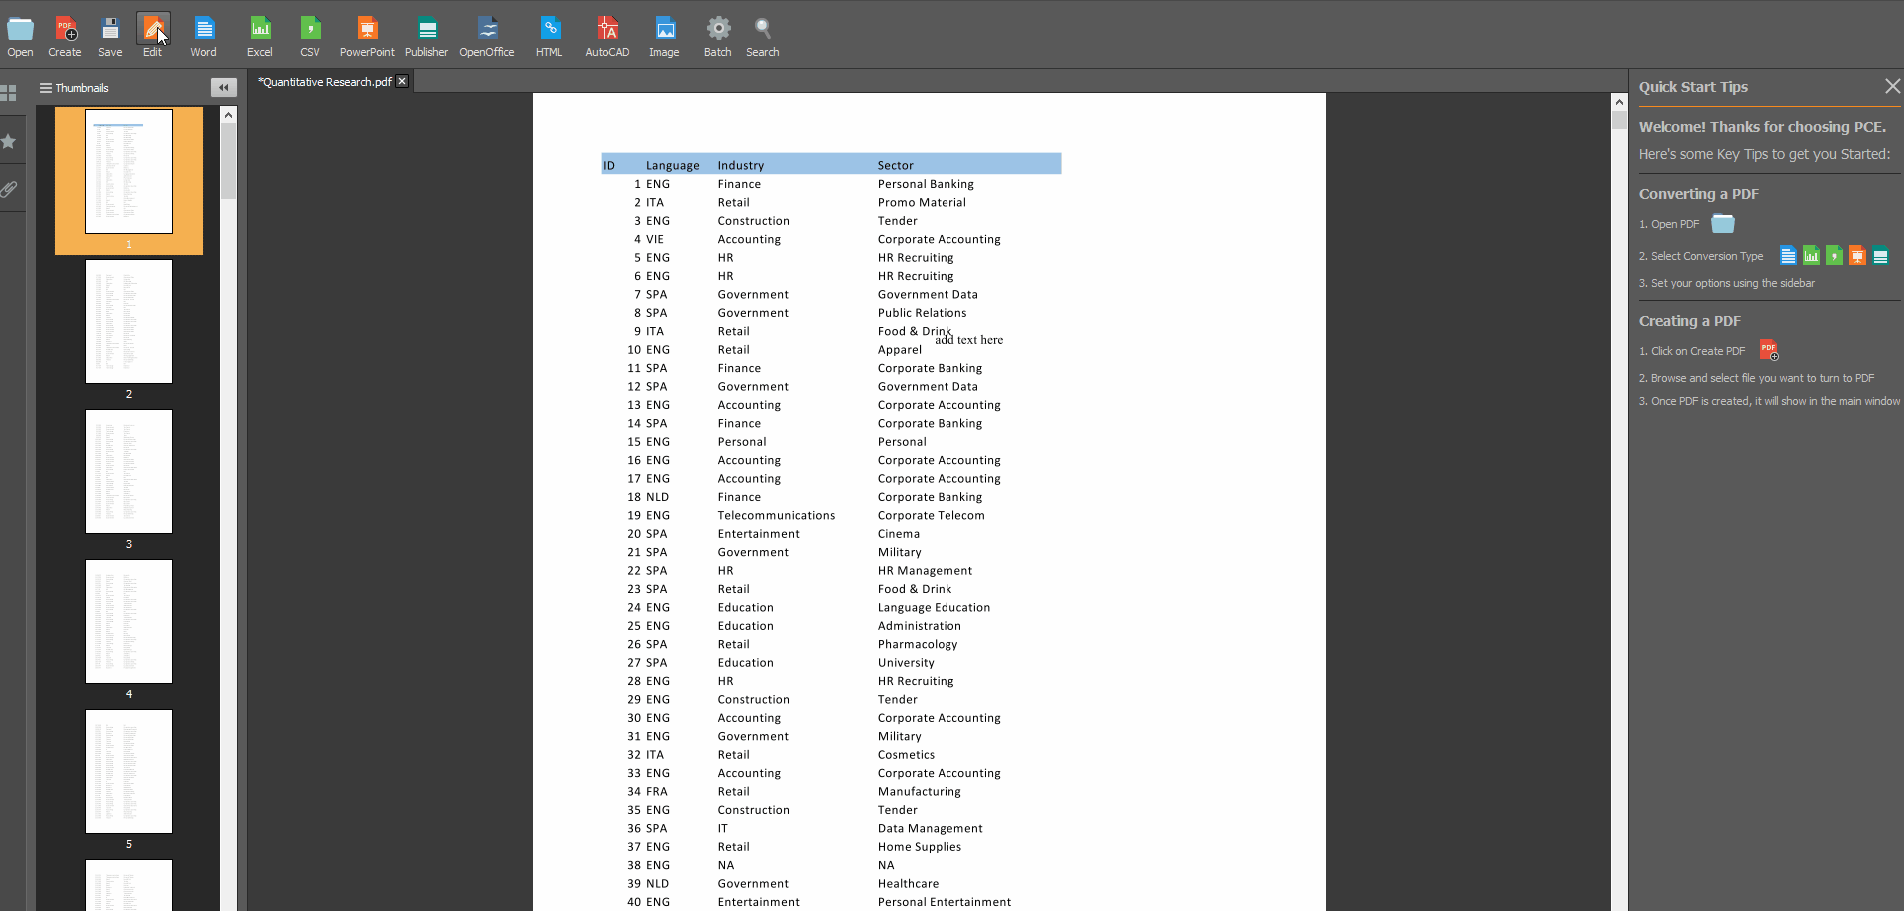Collapse the Thumbnails panel
This screenshot has height=911, width=1904.
pyautogui.click(x=223, y=87)
